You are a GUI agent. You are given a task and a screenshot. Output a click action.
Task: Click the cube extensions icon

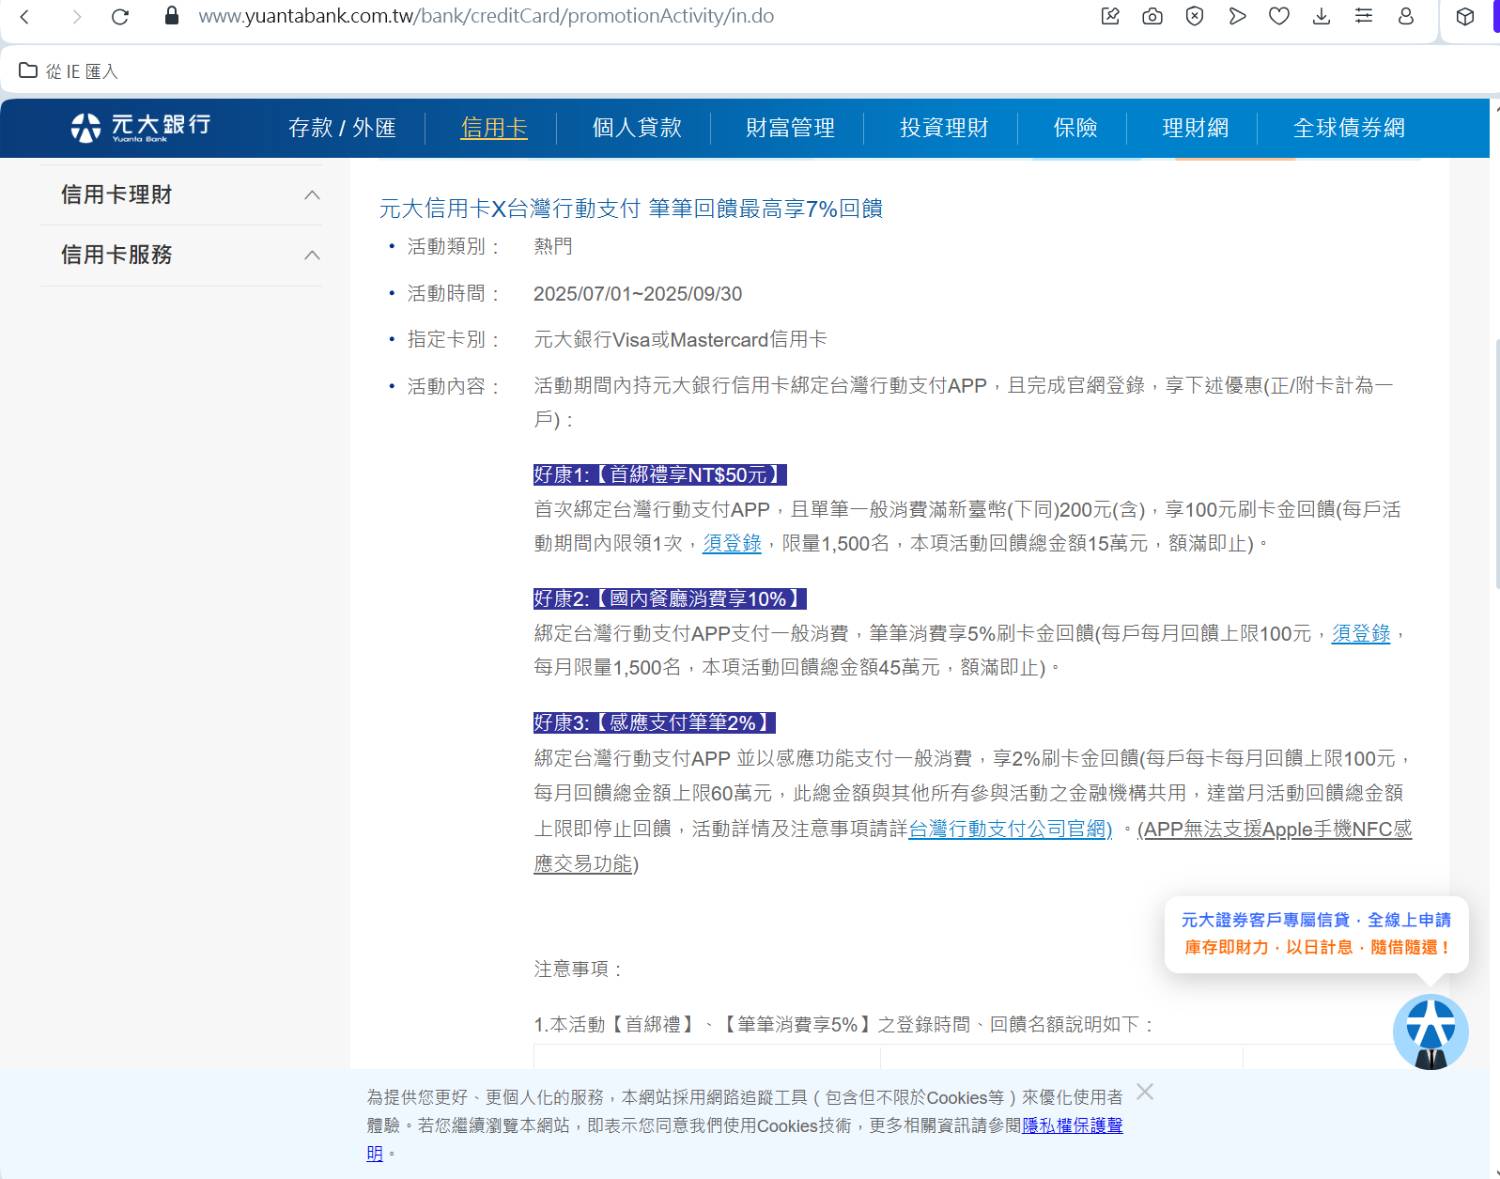point(1465,16)
